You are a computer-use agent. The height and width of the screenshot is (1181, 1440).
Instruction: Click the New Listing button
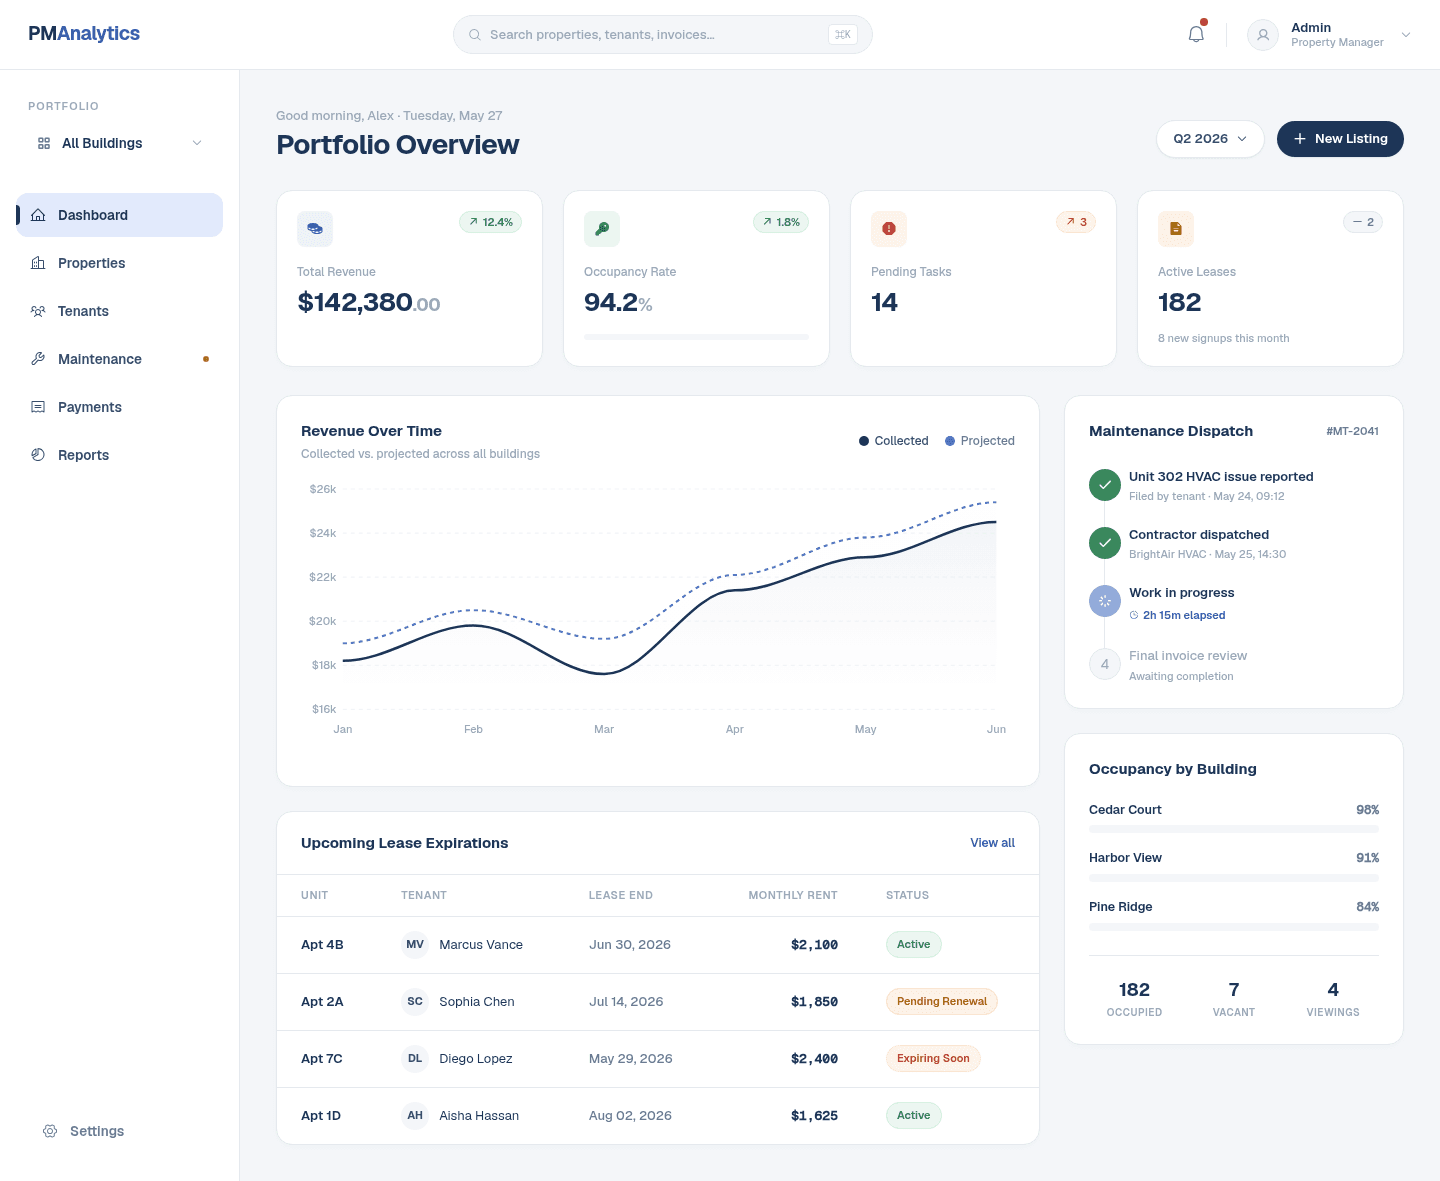[1340, 139]
